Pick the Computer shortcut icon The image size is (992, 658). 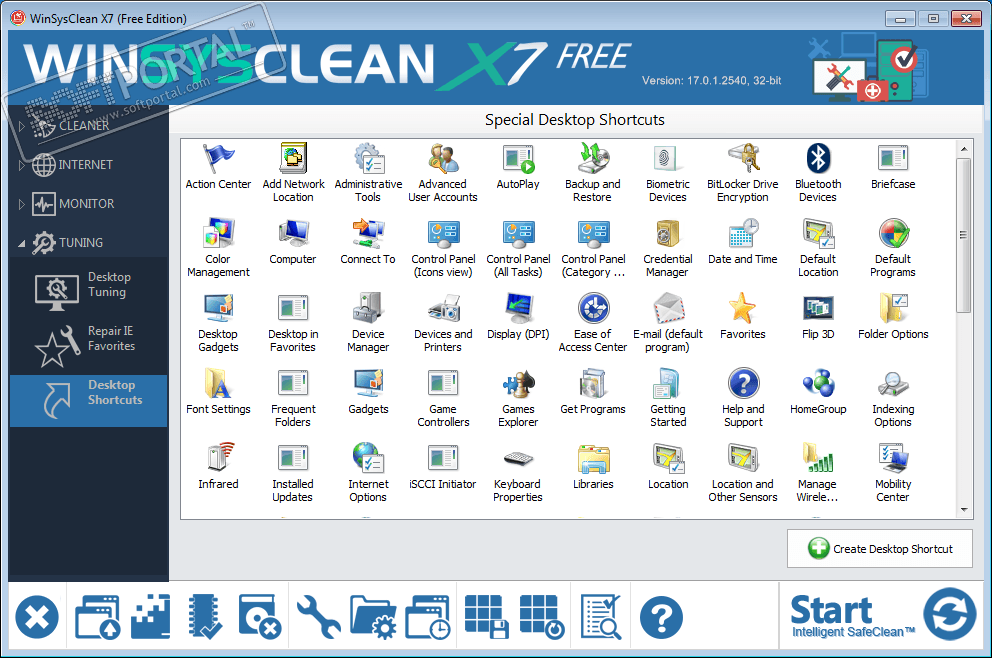pos(293,241)
